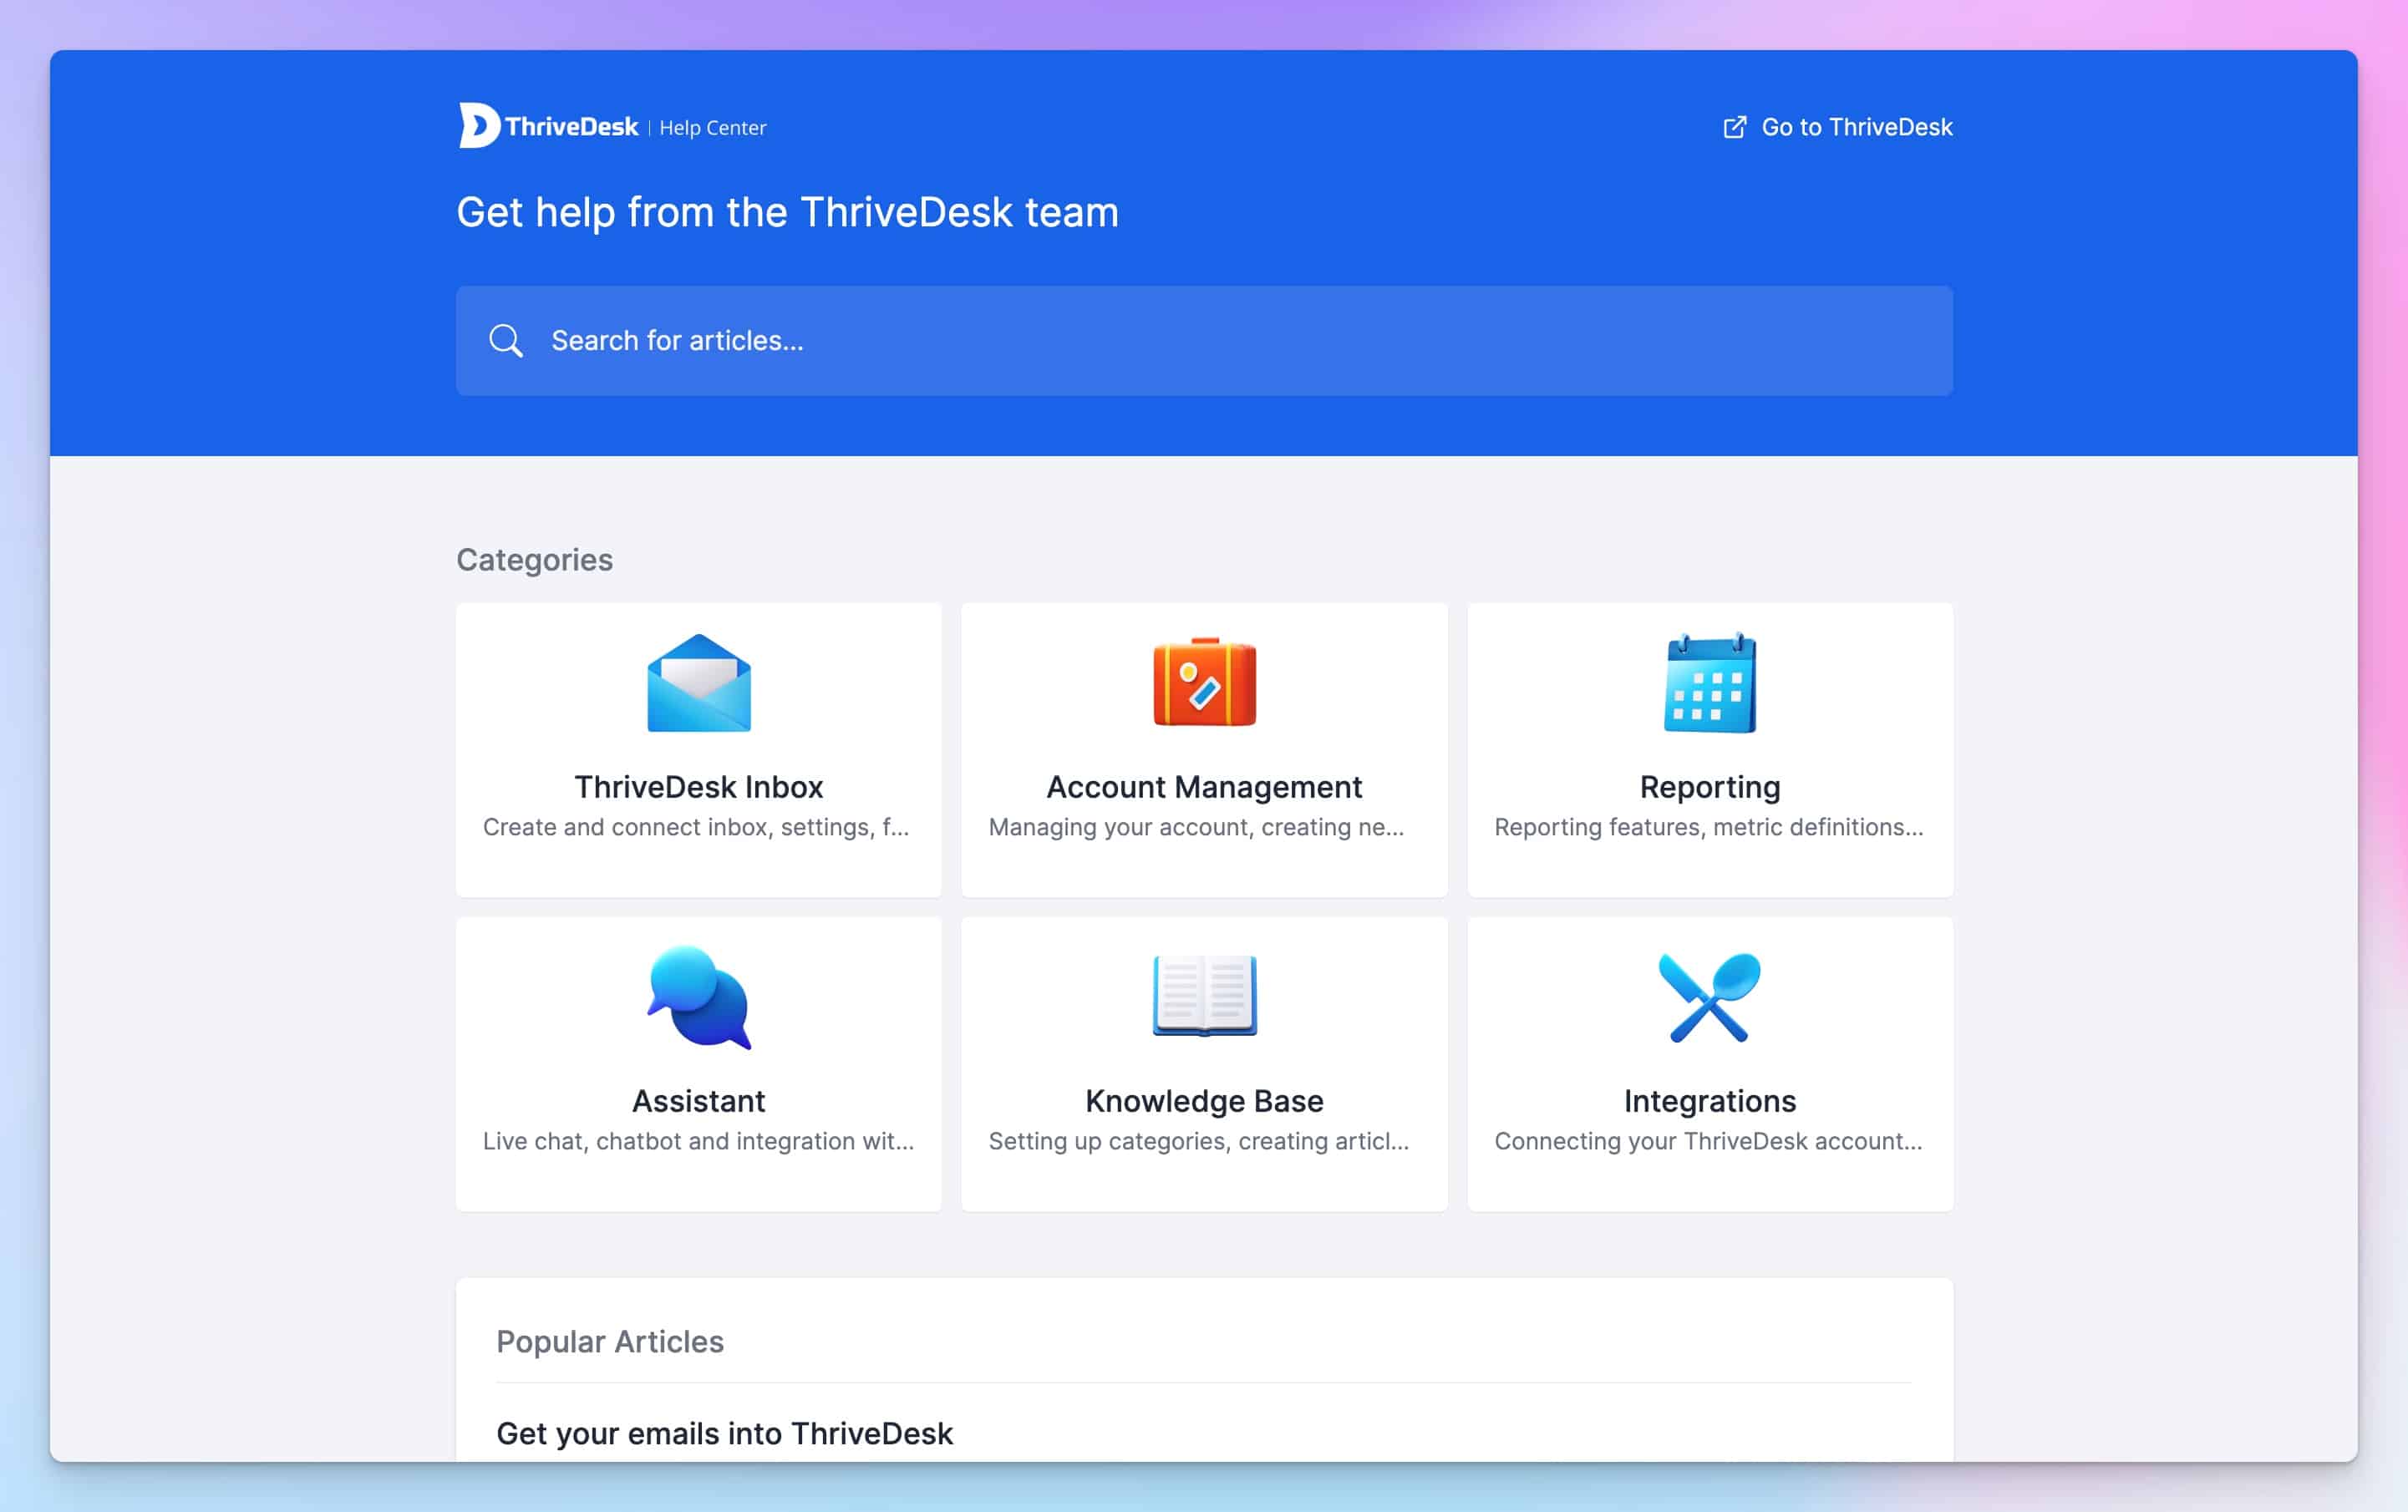Click the crossed fork and spoon icon
Viewport: 2408px width, 1512px height.
coord(1710,997)
